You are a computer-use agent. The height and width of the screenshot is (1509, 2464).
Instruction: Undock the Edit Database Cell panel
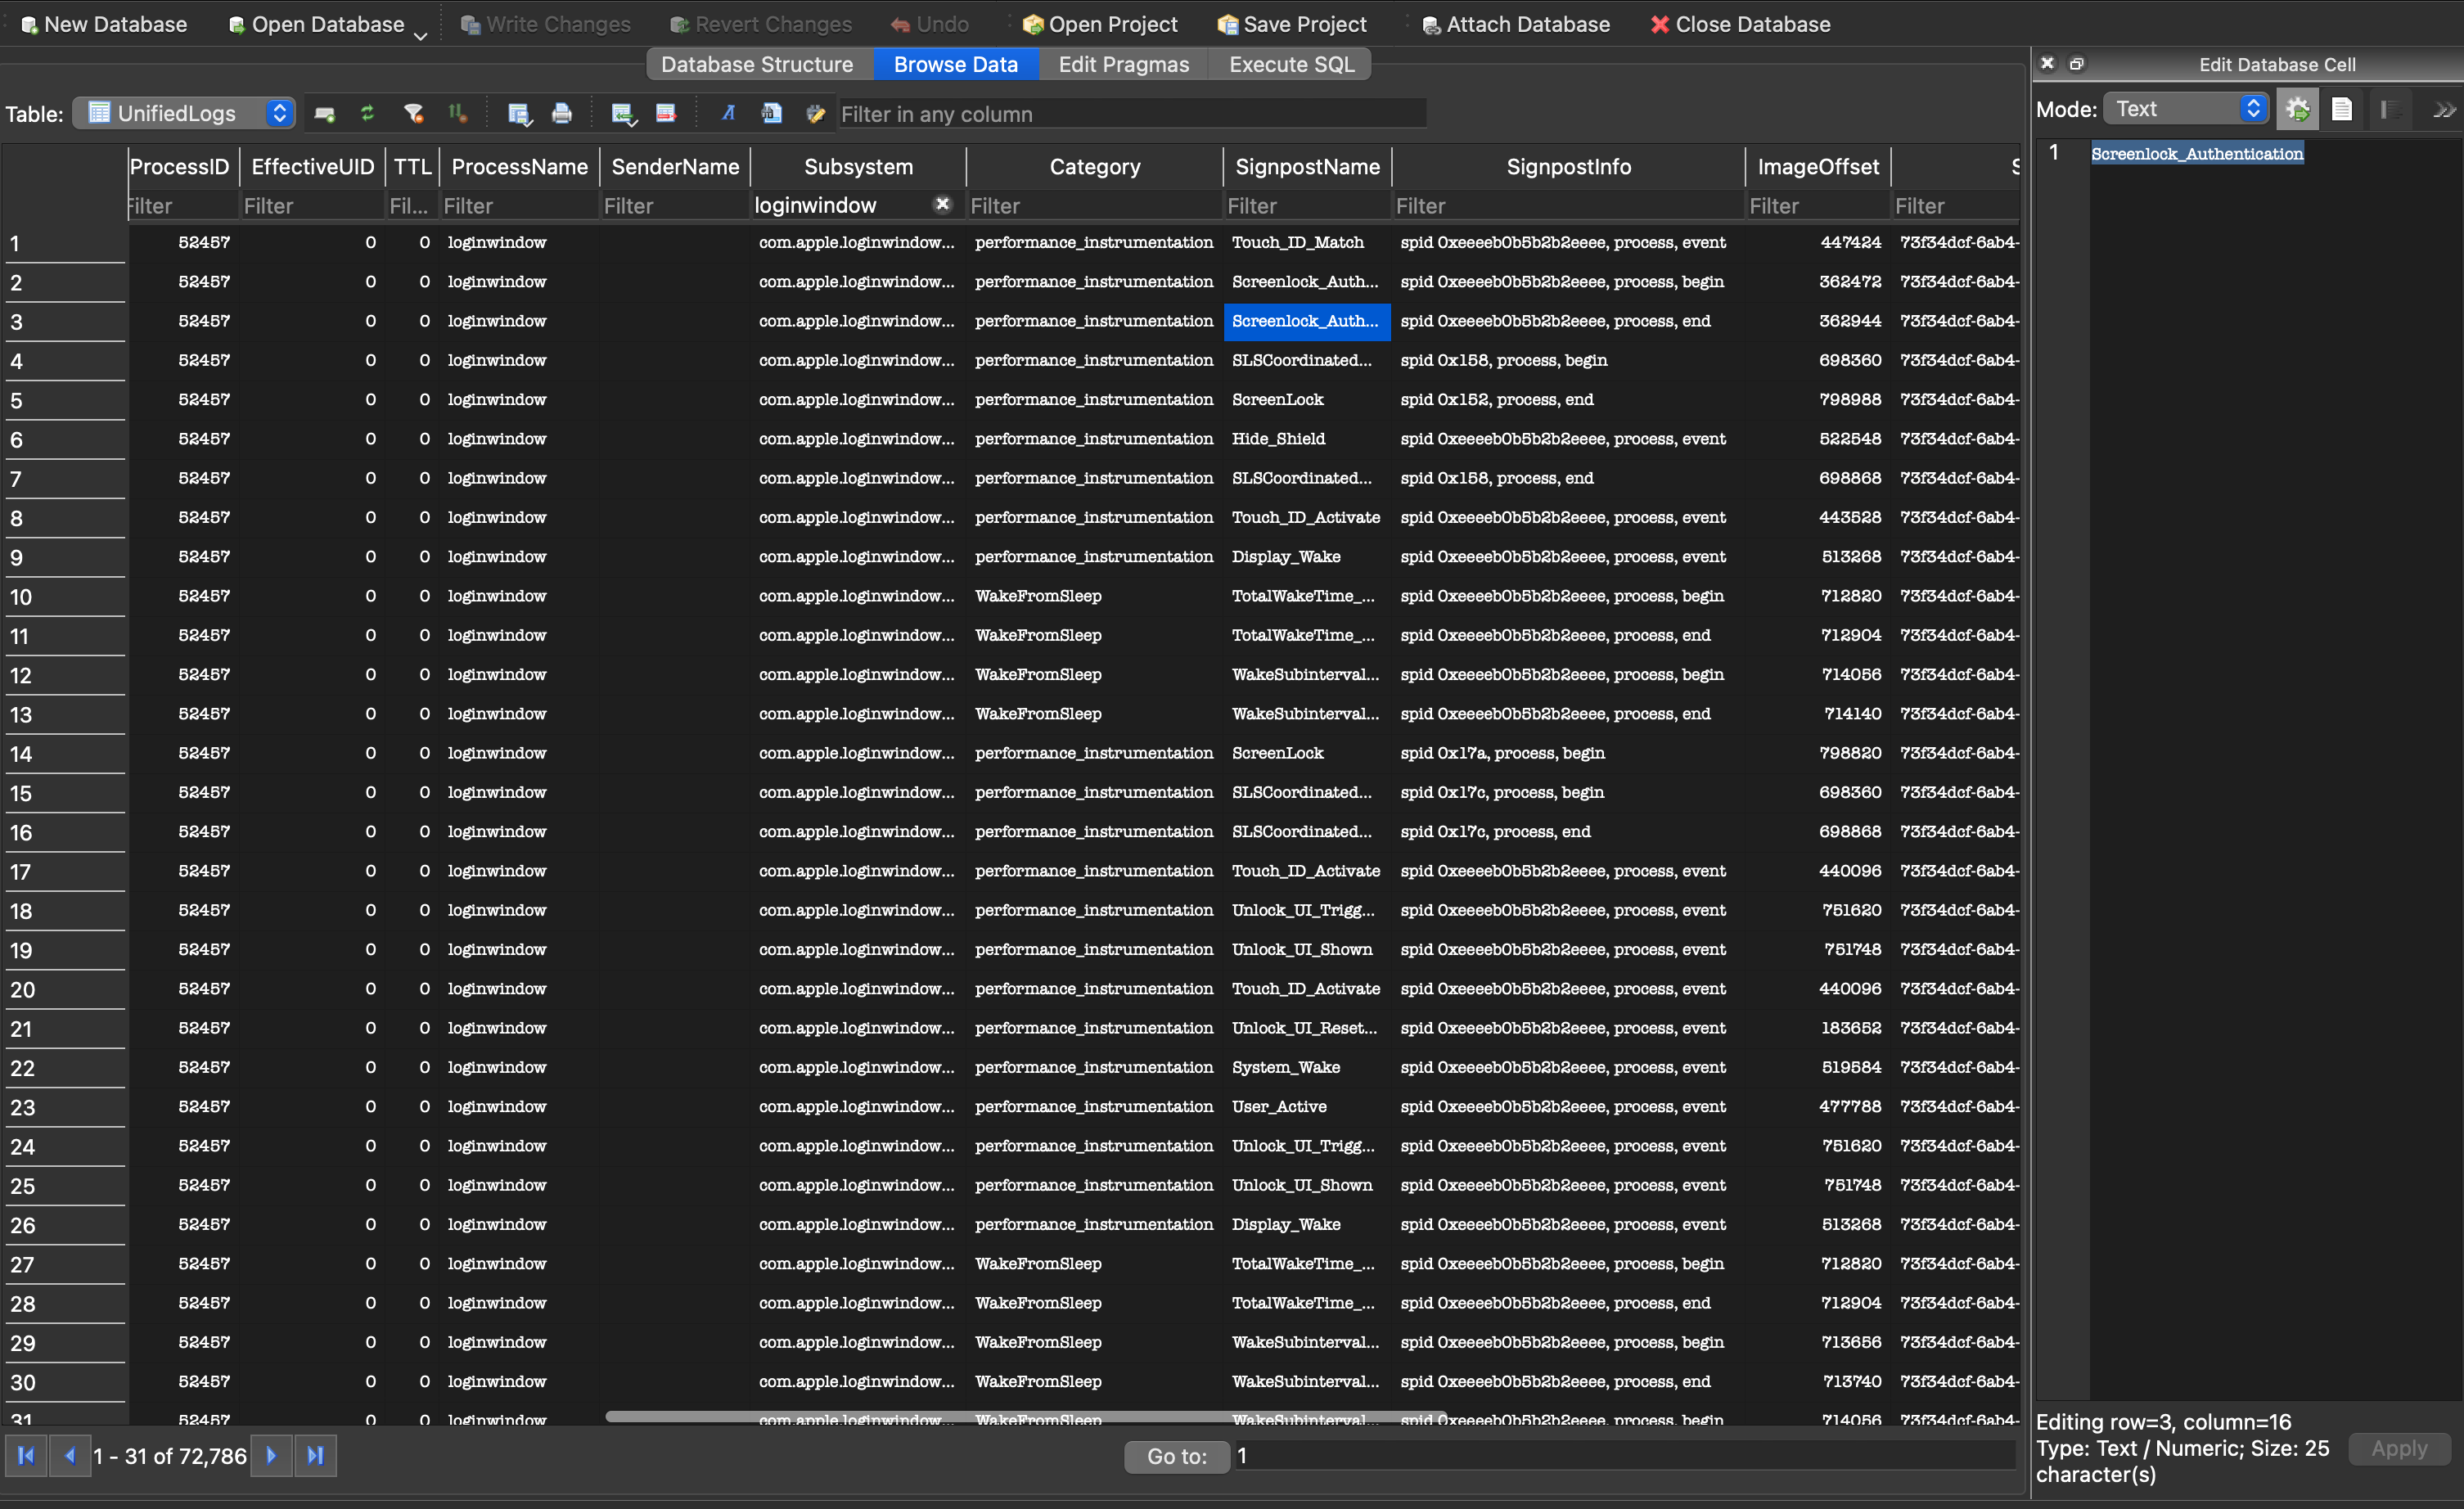(2076, 63)
